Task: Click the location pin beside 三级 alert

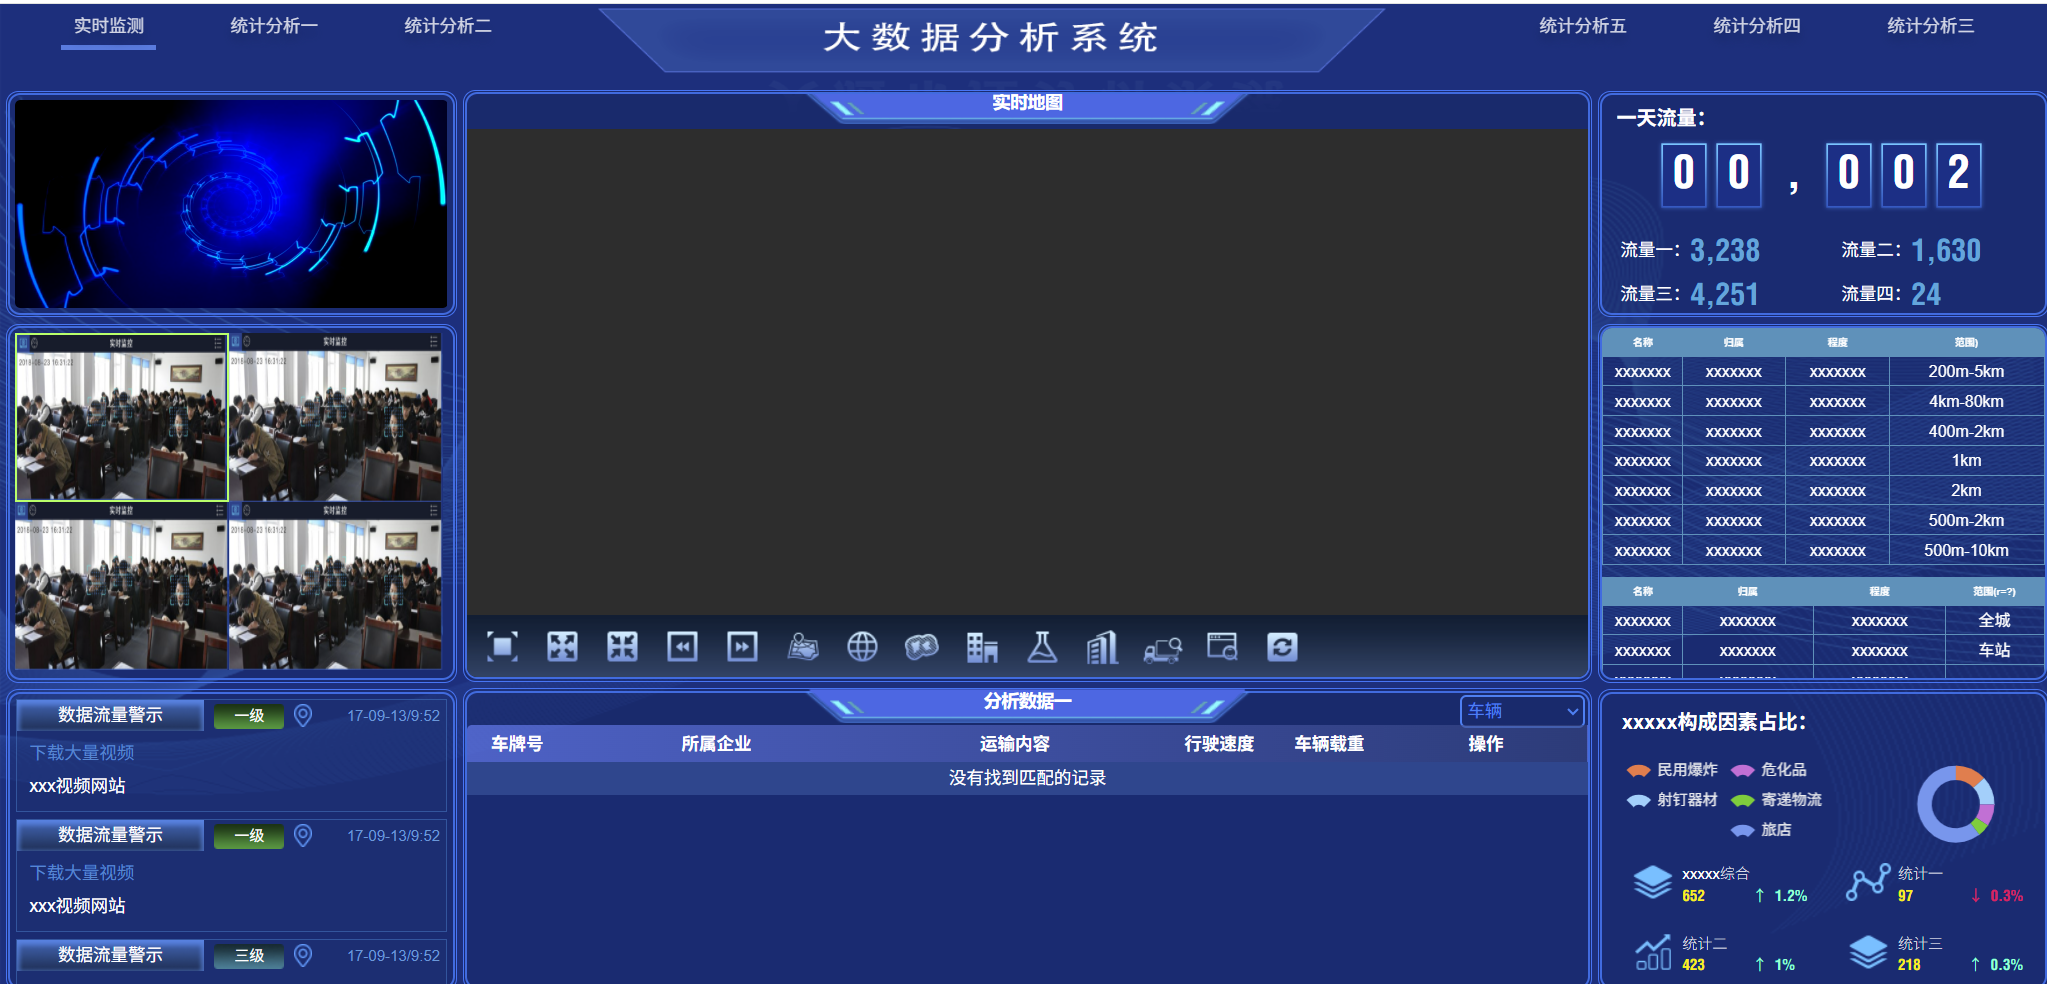Action: (x=303, y=955)
